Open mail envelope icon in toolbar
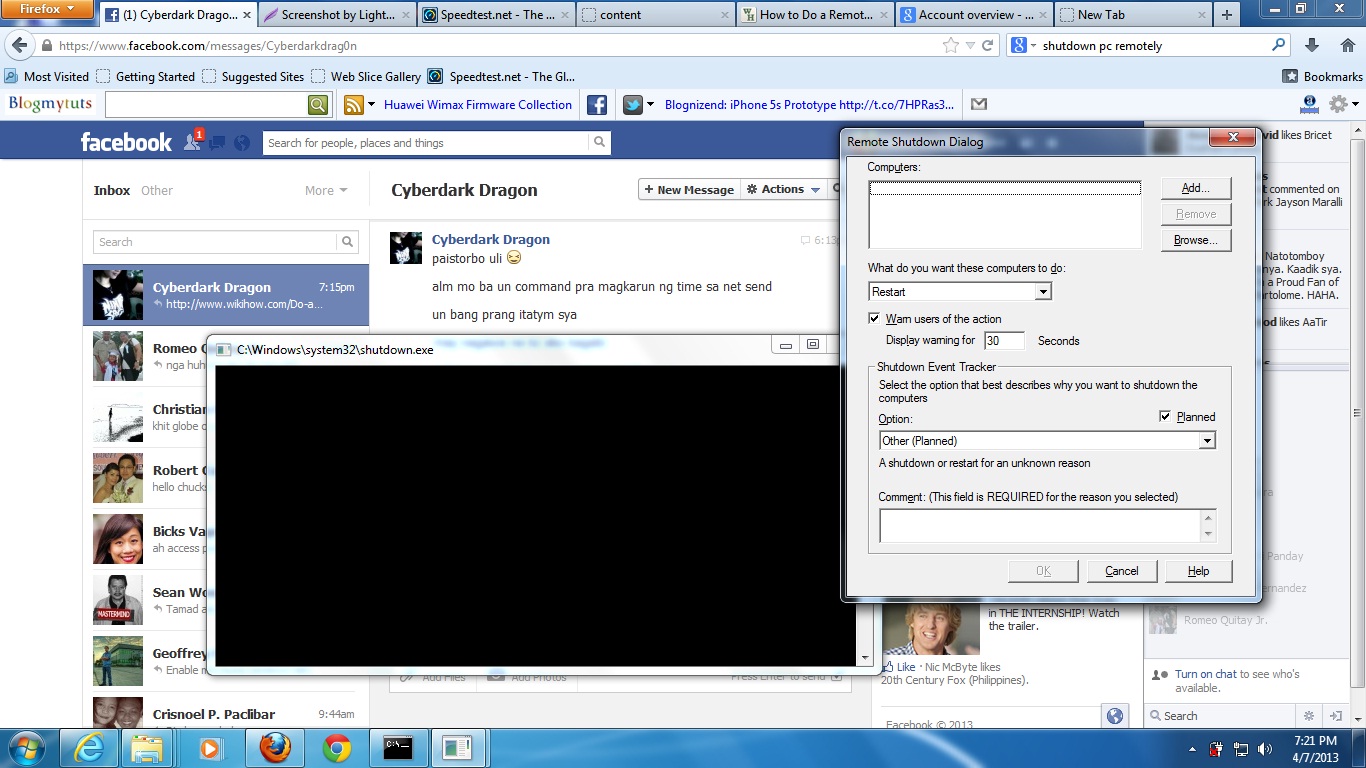Screen dimensions: 1366x768 point(979,104)
